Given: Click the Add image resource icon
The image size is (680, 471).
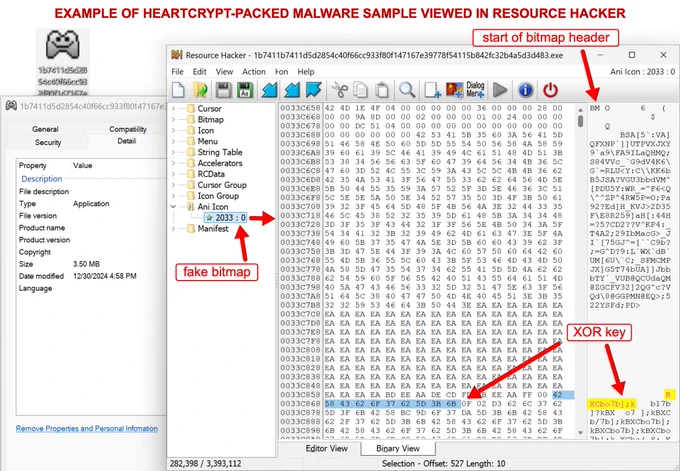Looking at the screenshot, I should [x=454, y=90].
